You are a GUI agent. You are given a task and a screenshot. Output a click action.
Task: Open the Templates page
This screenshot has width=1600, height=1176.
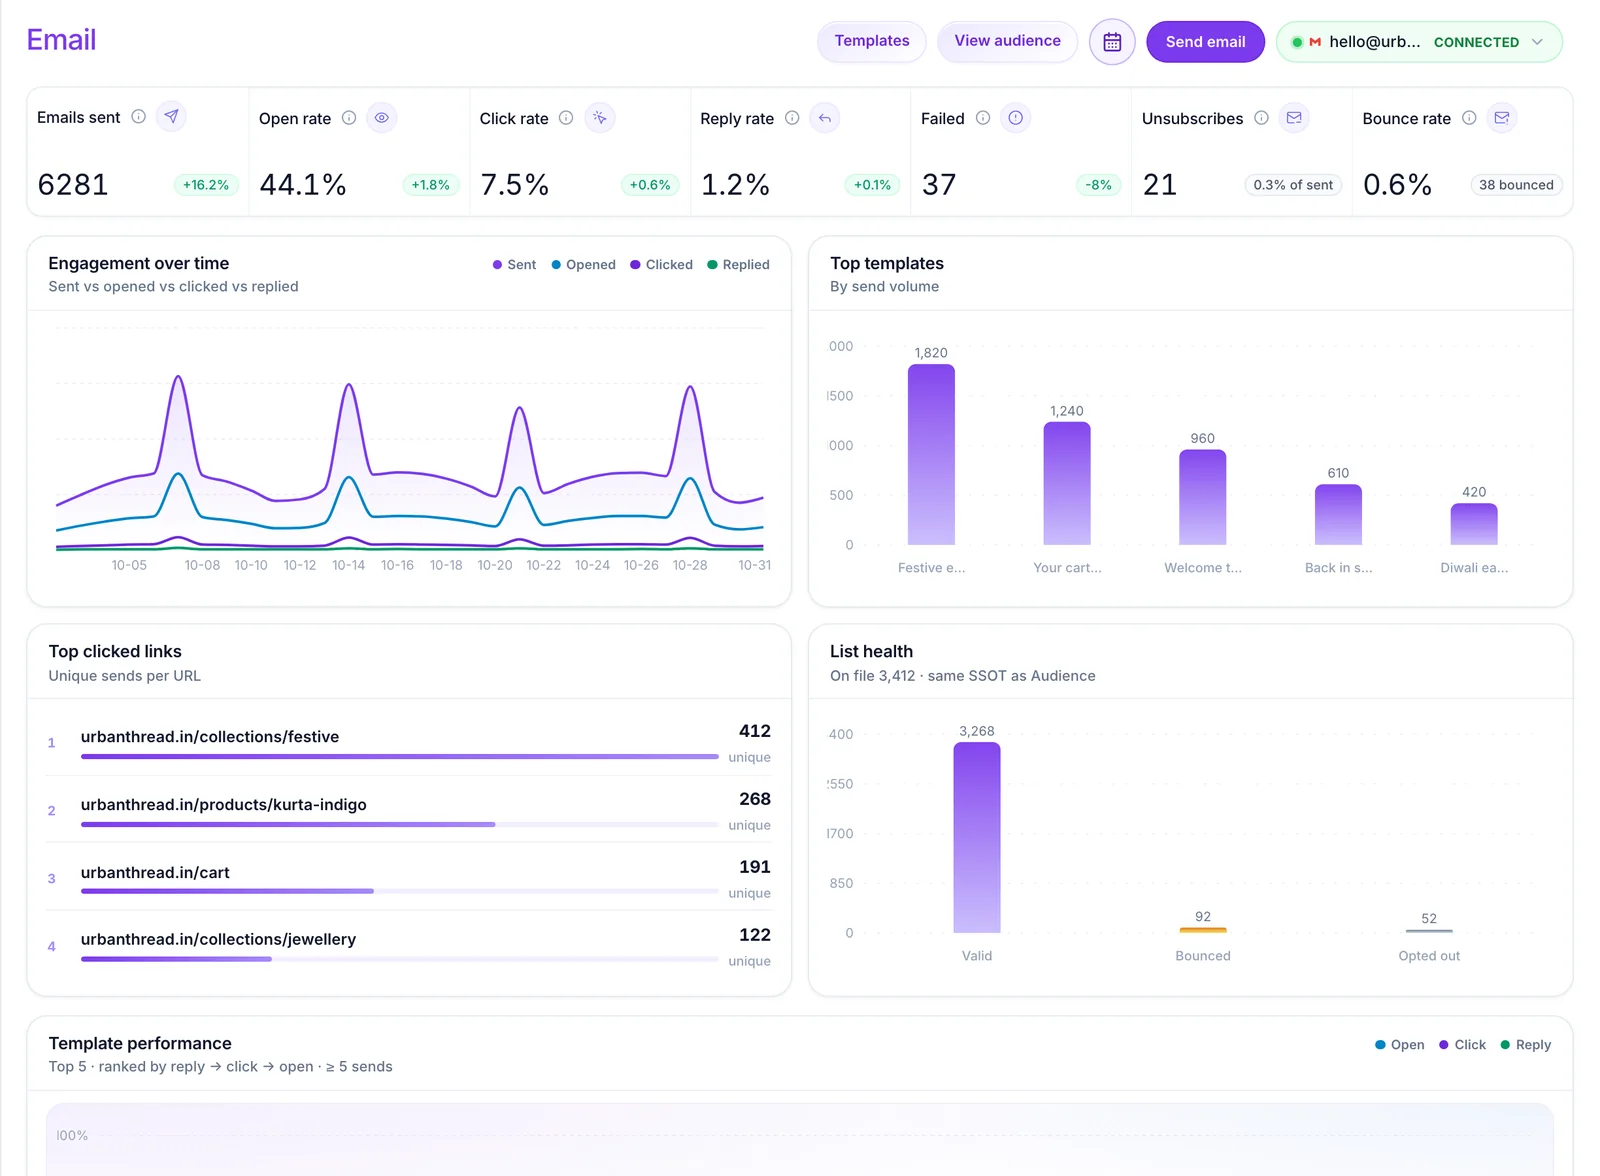(x=872, y=41)
